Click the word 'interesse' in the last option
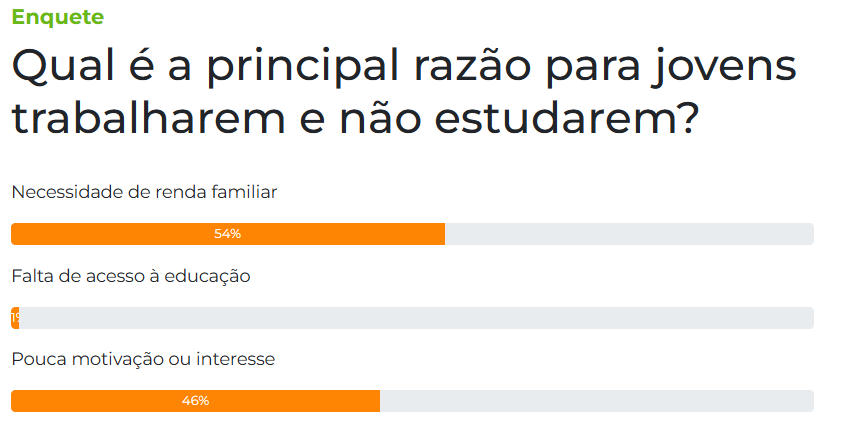 click(x=236, y=359)
